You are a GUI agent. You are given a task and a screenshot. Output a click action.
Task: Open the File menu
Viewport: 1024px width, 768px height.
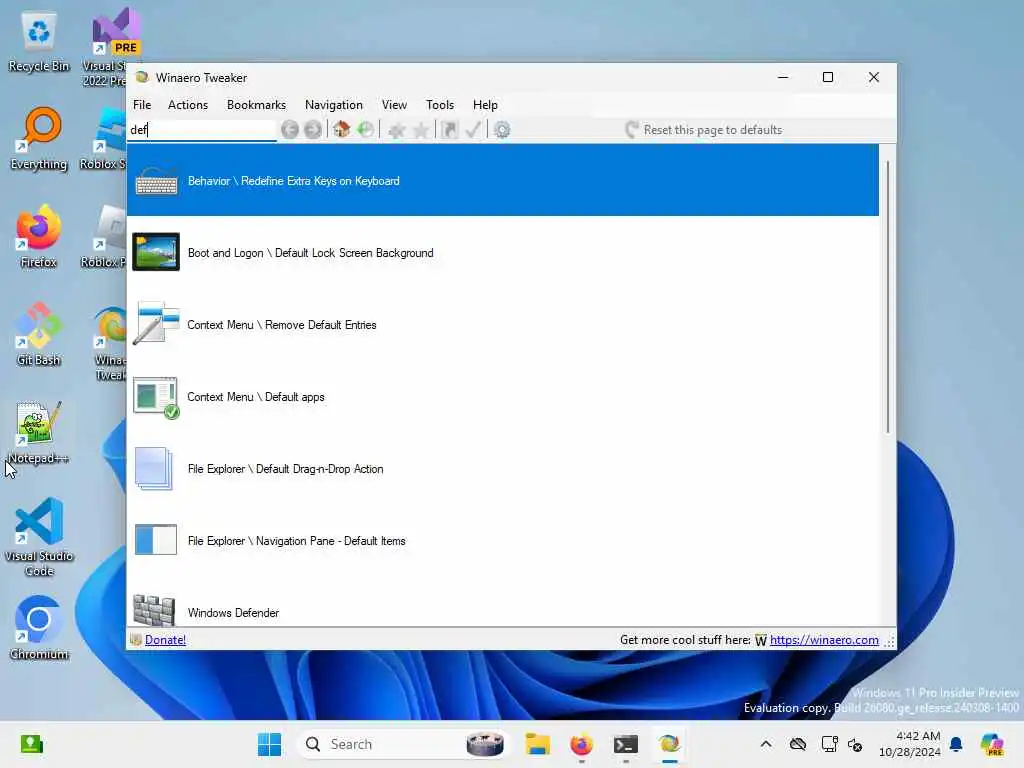(x=142, y=104)
